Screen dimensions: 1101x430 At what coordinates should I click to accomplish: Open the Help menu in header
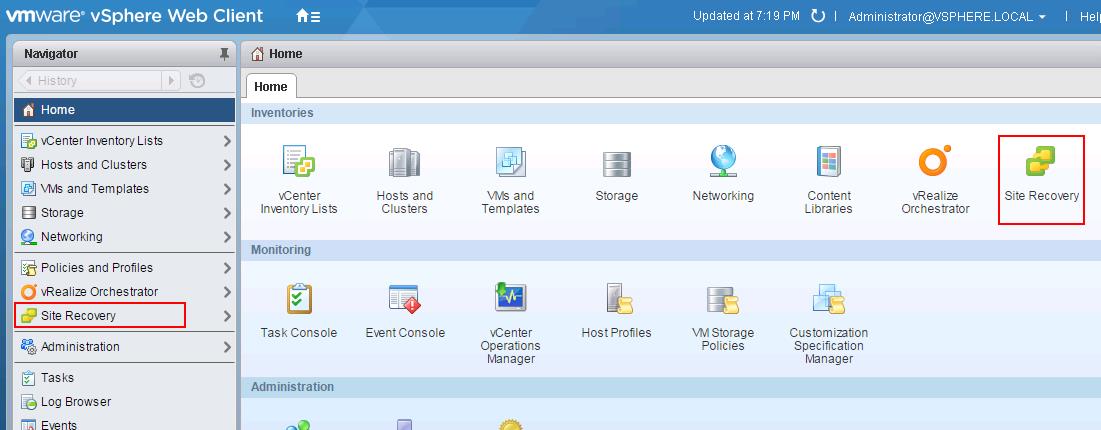[x=1090, y=16]
